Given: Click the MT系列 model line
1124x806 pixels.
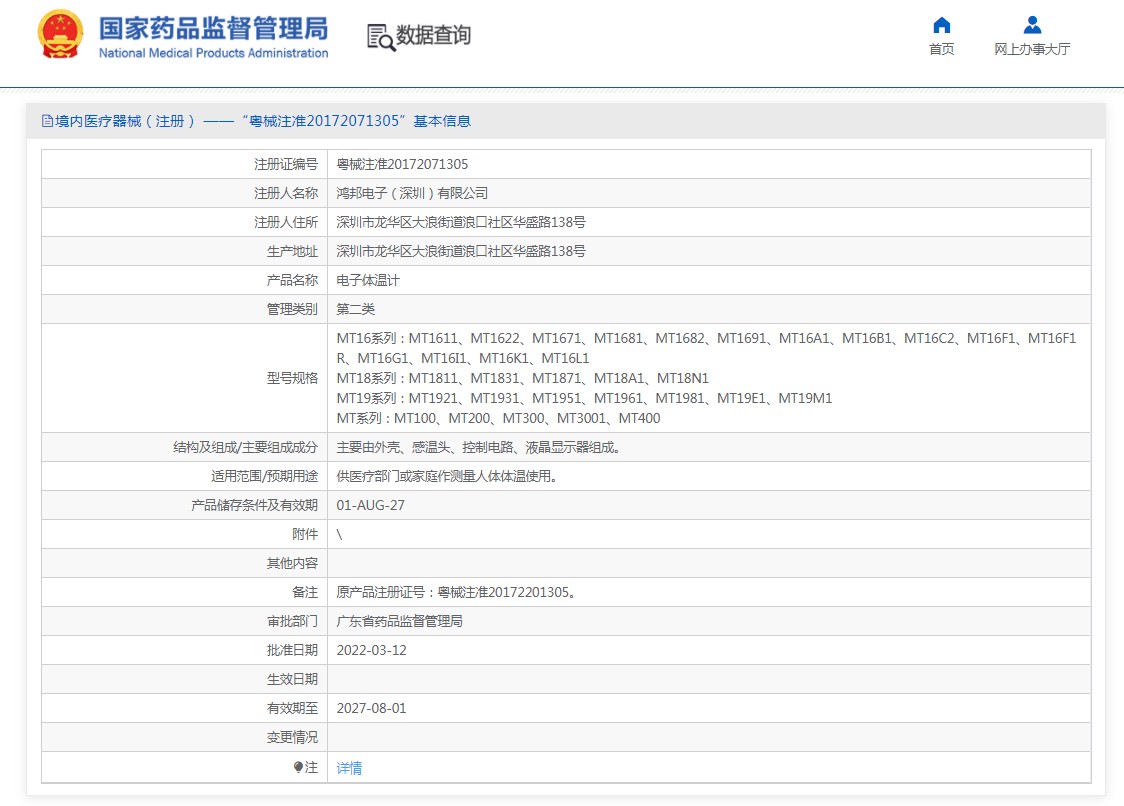Looking at the screenshot, I should [x=498, y=418].
